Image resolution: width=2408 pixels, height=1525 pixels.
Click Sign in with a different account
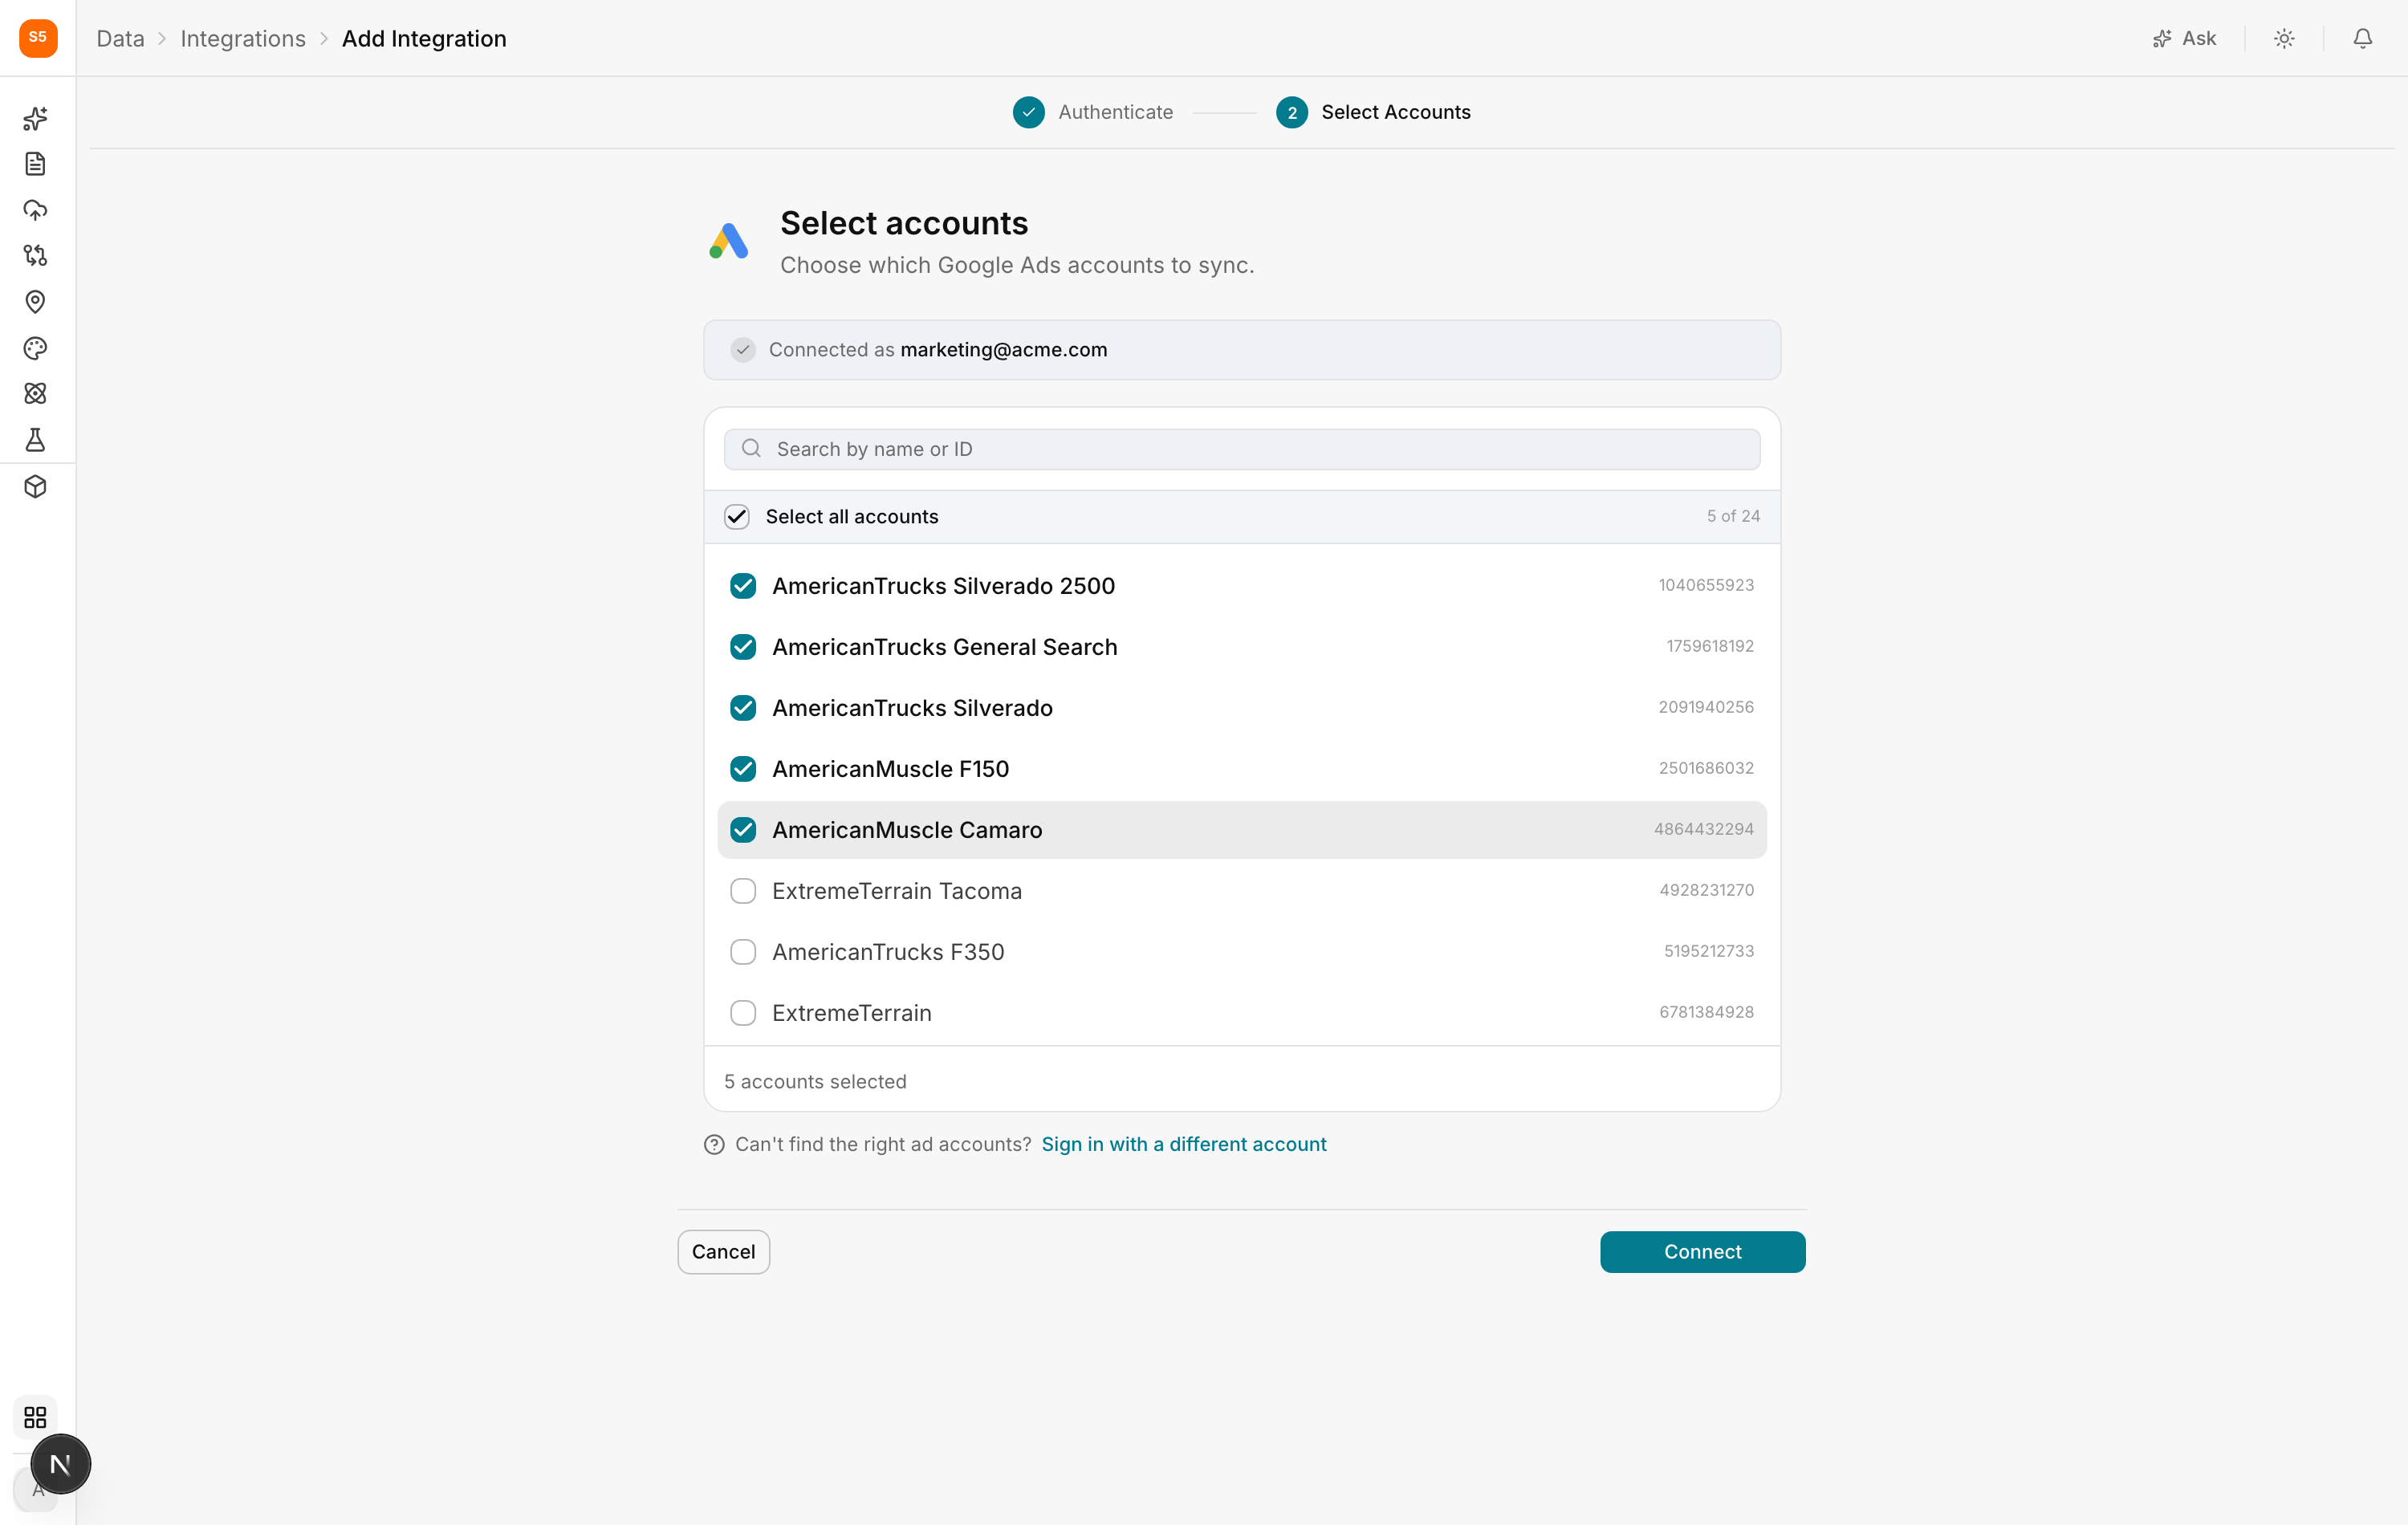(x=1184, y=1144)
